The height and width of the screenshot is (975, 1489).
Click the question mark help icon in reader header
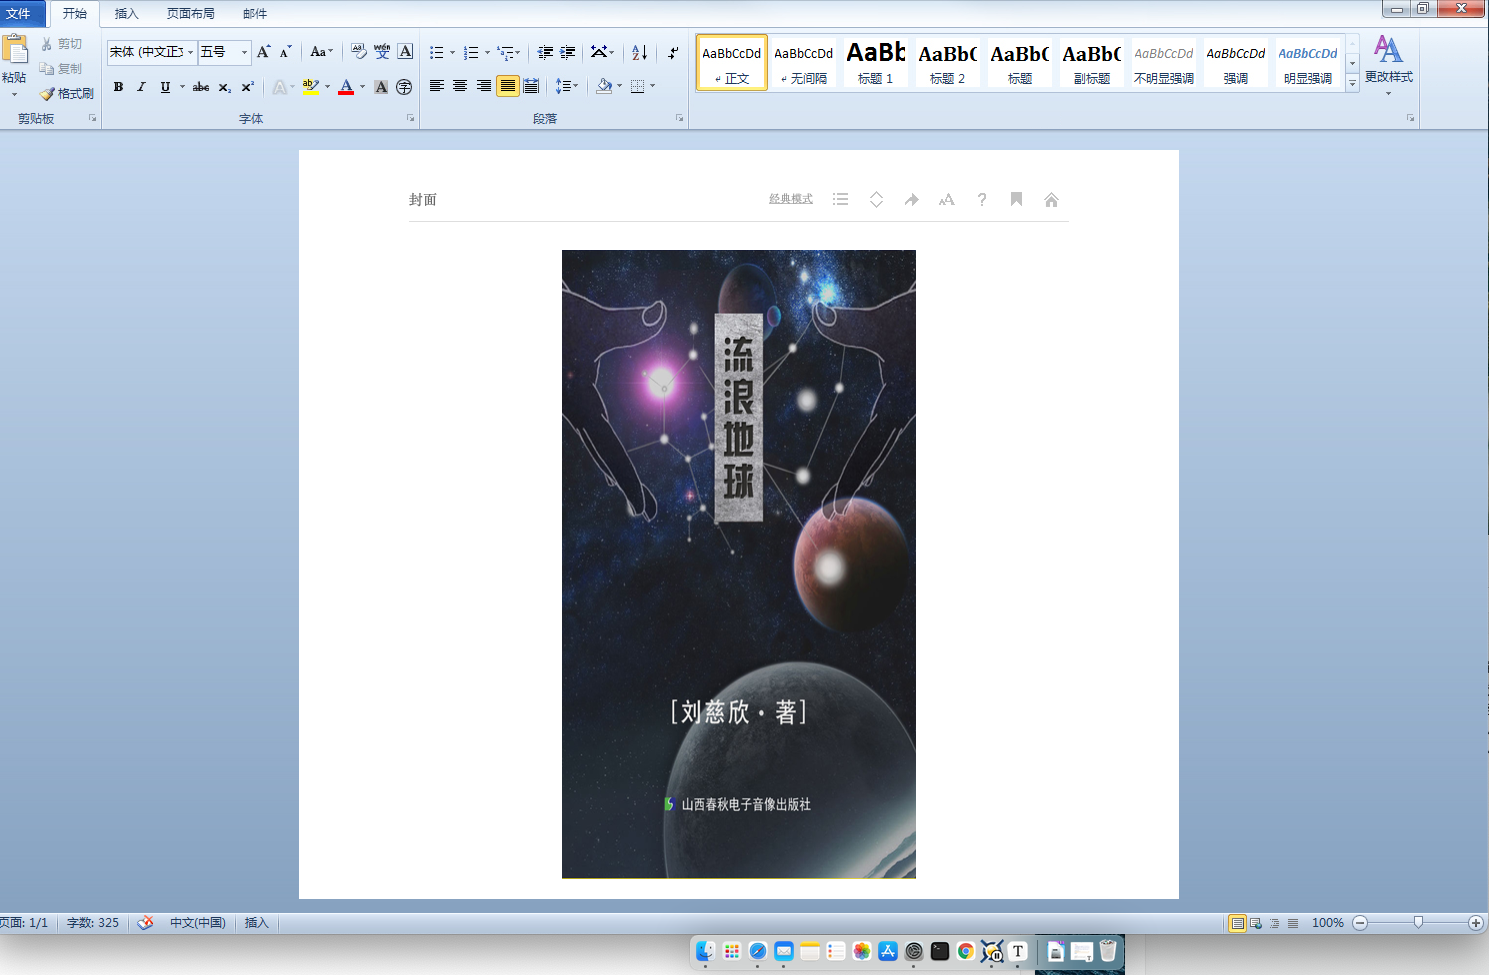[x=982, y=199]
